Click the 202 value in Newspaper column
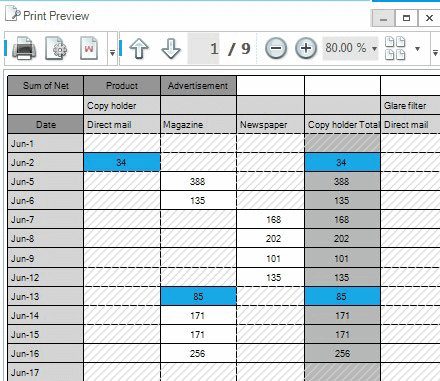The height and width of the screenshot is (381, 440). pyautogui.click(x=270, y=239)
